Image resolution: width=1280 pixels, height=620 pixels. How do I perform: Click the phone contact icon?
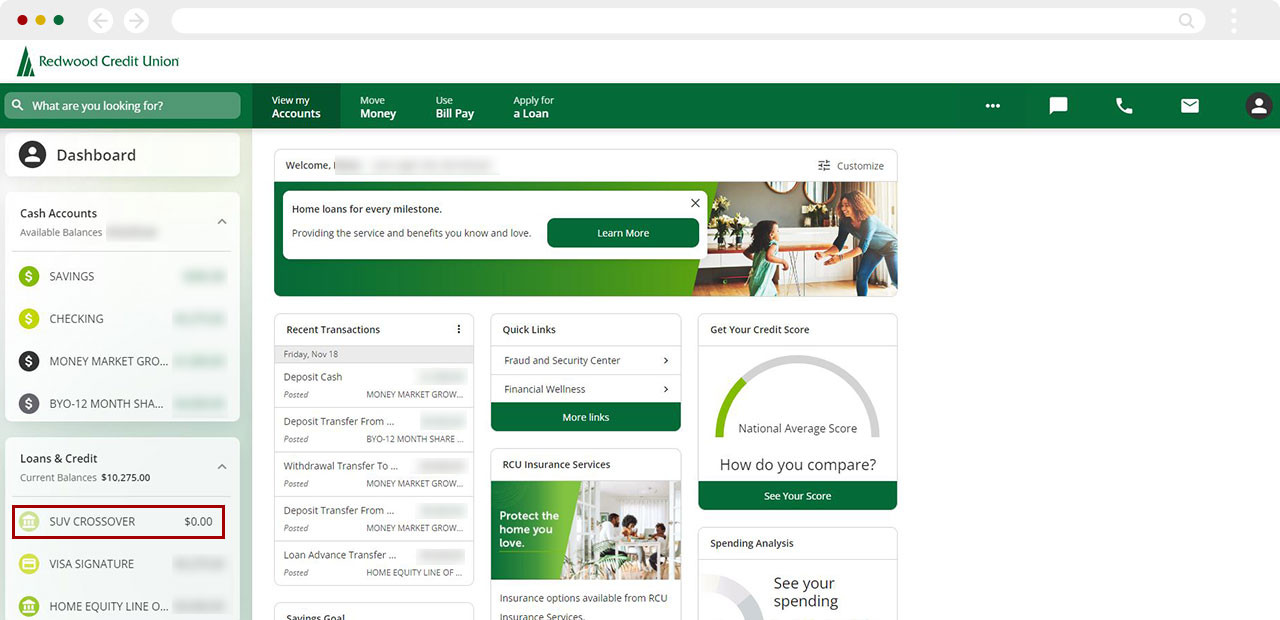coord(1124,105)
